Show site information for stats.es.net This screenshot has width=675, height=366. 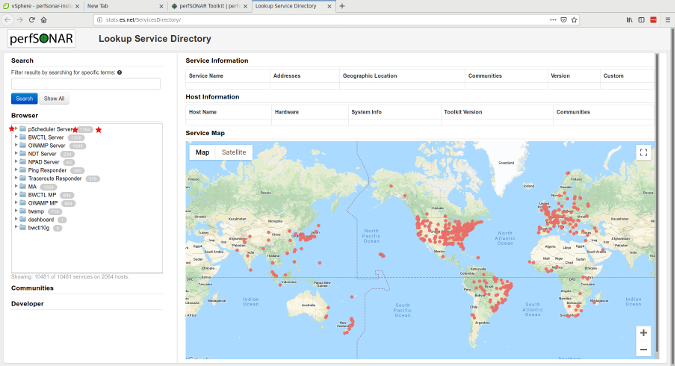[x=99, y=20]
